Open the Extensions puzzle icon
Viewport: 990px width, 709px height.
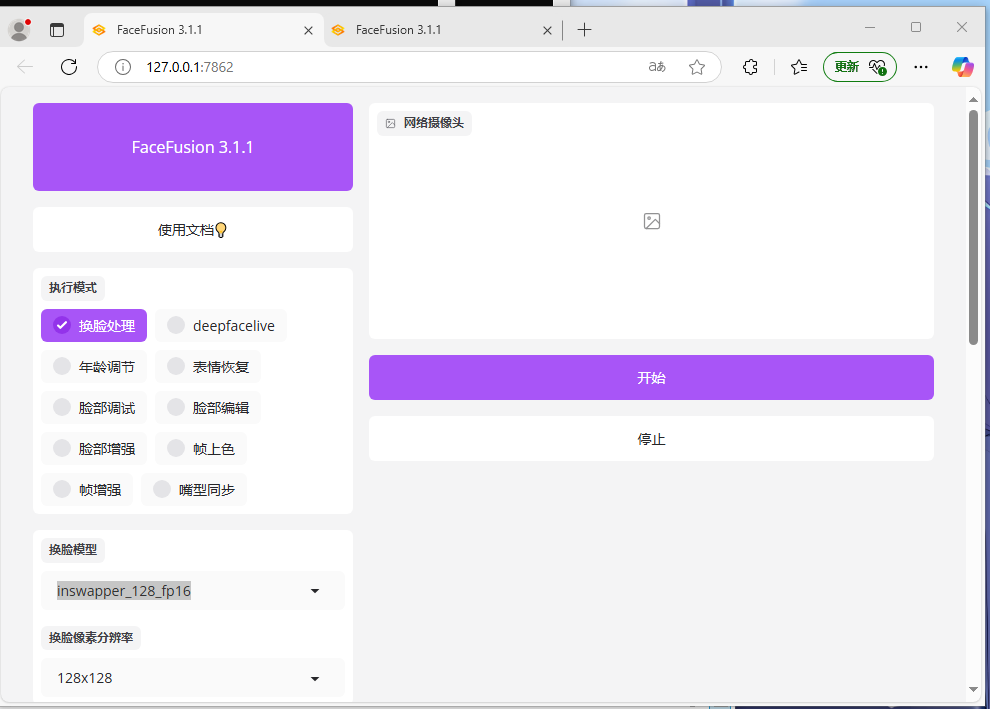coord(750,67)
